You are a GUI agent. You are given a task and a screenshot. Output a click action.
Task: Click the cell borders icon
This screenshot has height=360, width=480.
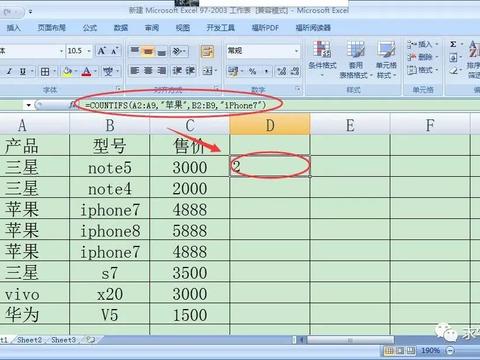pyautogui.click(x=45, y=71)
